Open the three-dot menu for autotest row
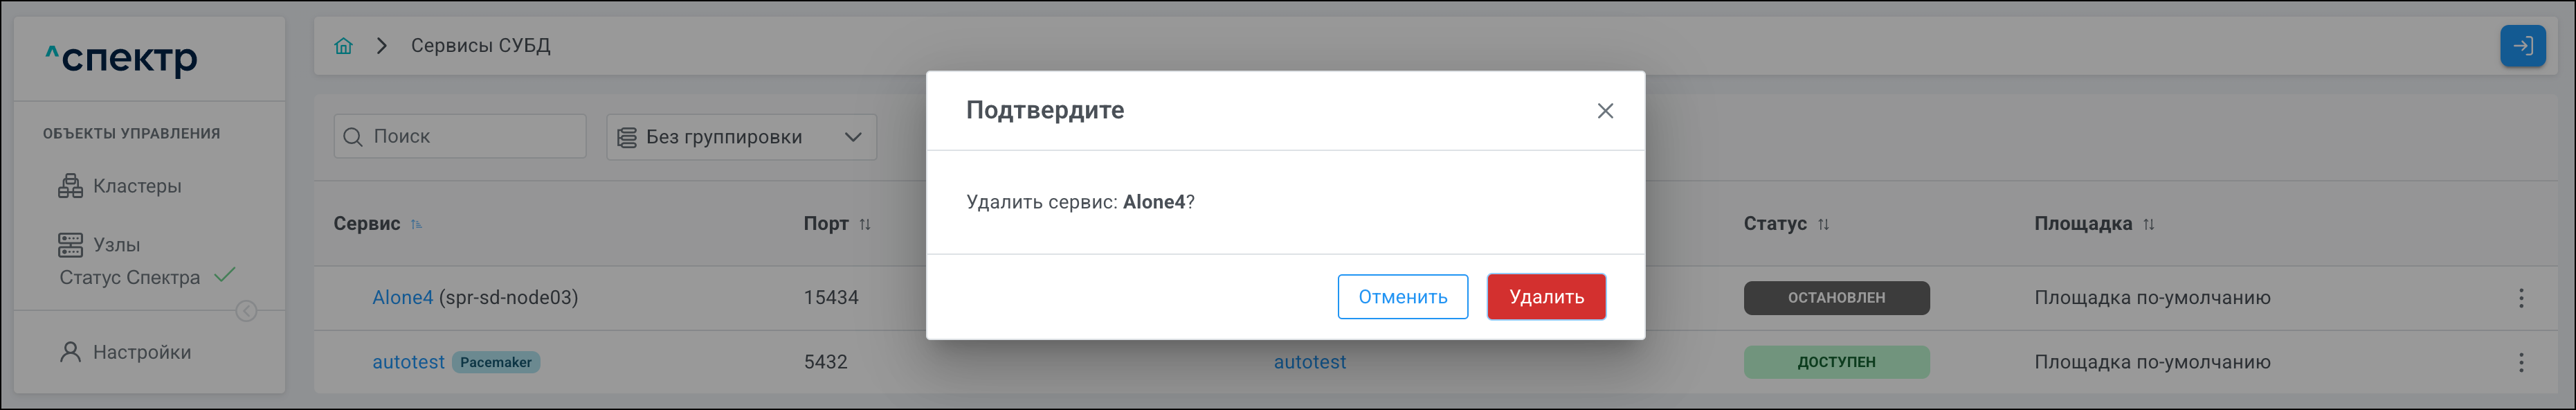Image resolution: width=2576 pixels, height=410 pixels. (x=2520, y=362)
